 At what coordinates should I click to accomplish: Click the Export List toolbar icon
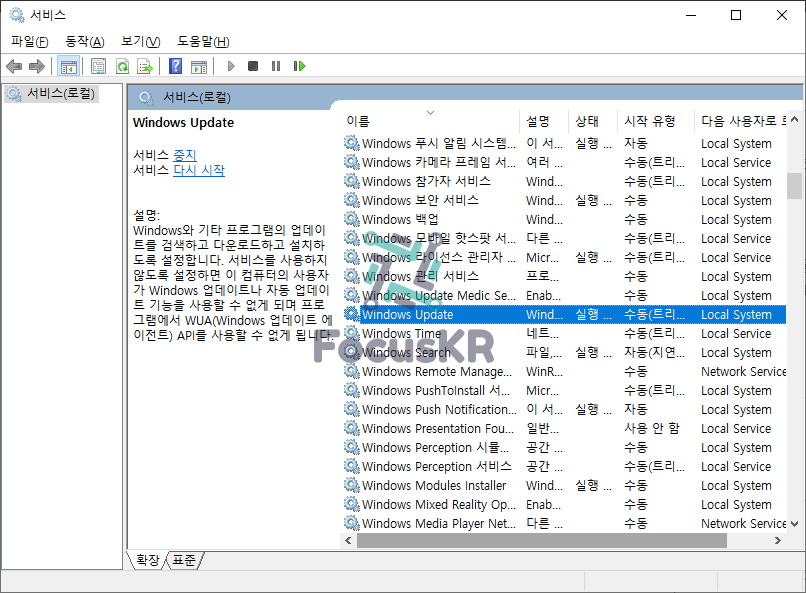(145, 66)
